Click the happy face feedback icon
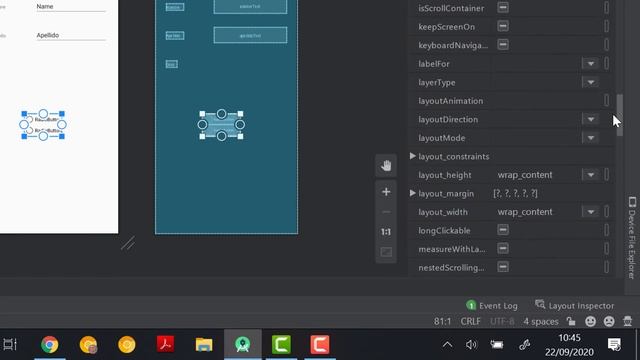The height and width of the screenshot is (360, 640). (x=590, y=322)
